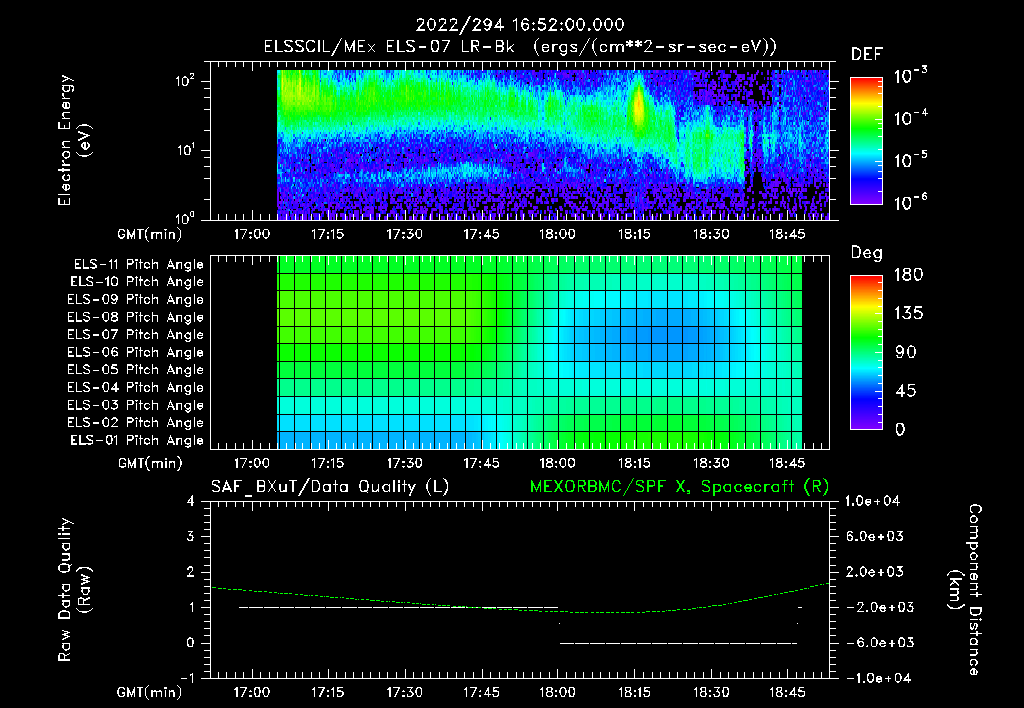Screen dimensions: 1024x708
Task: Click the 10^0 electron energy tick label
Action: point(185,218)
